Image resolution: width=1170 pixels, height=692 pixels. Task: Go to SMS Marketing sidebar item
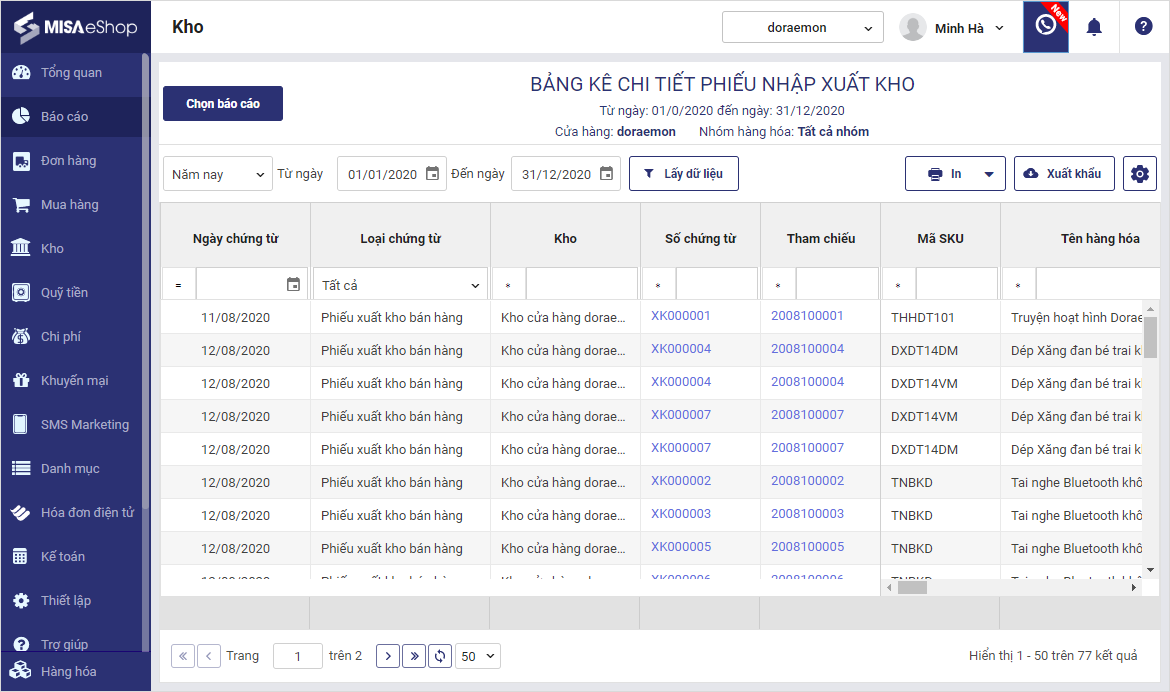point(84,425)
